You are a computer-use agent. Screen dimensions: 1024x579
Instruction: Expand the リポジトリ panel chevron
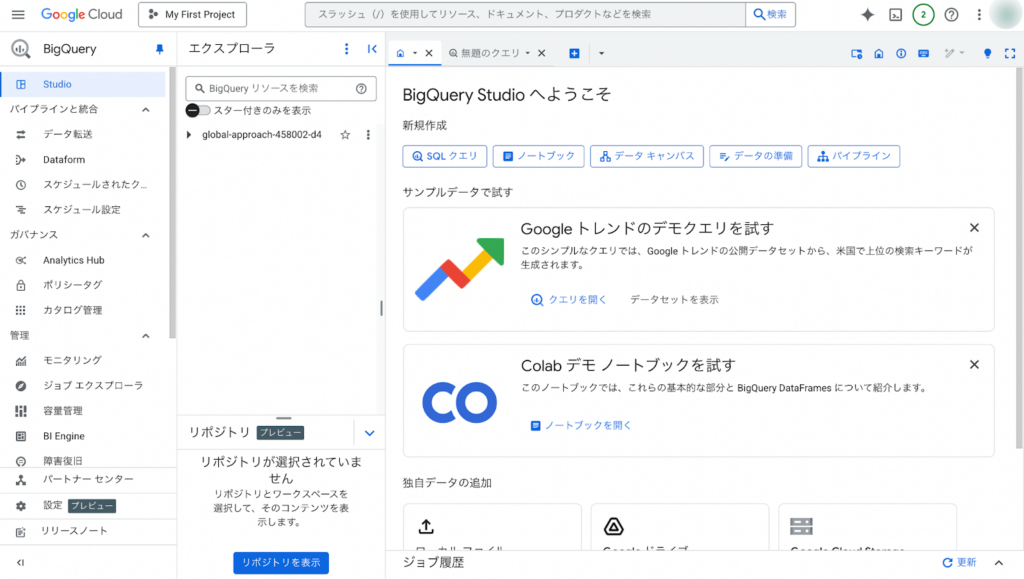[x=369, y=433]
